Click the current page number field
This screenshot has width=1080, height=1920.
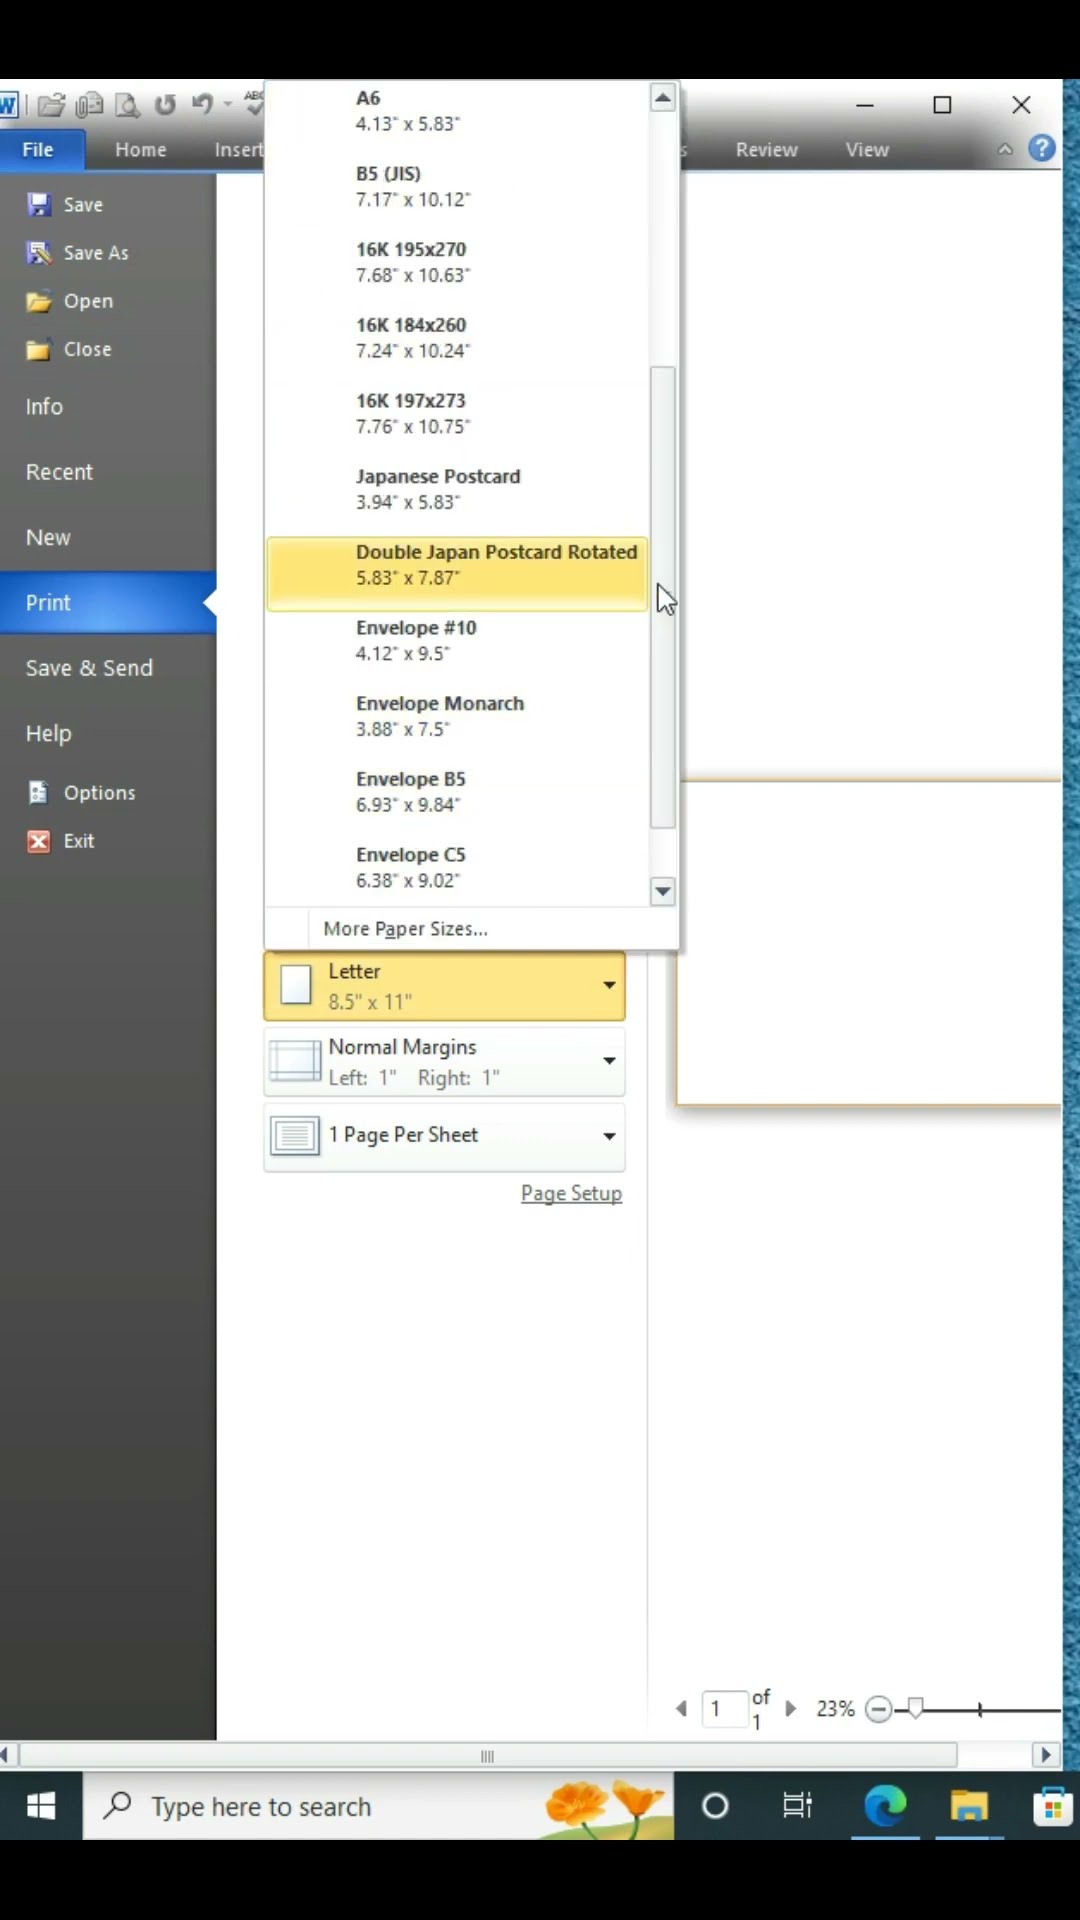pos(725,1709)
